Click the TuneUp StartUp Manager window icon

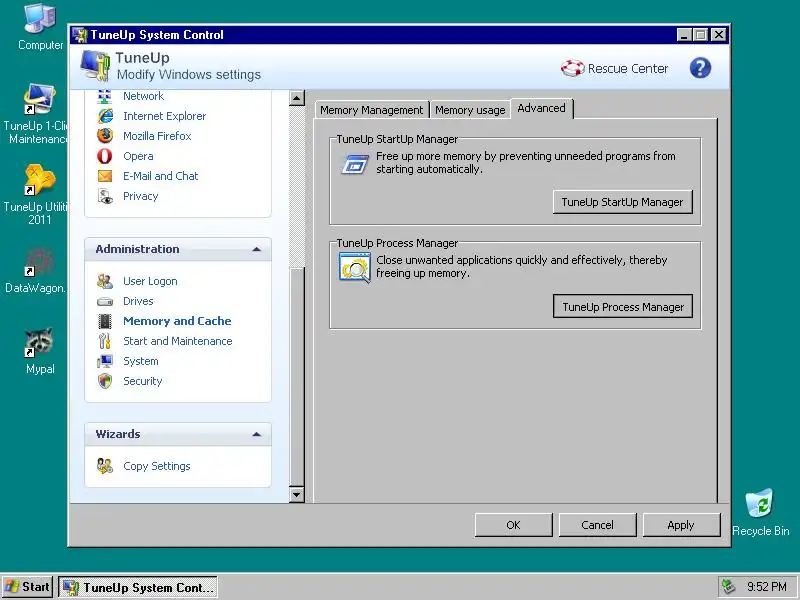[355, 164]
